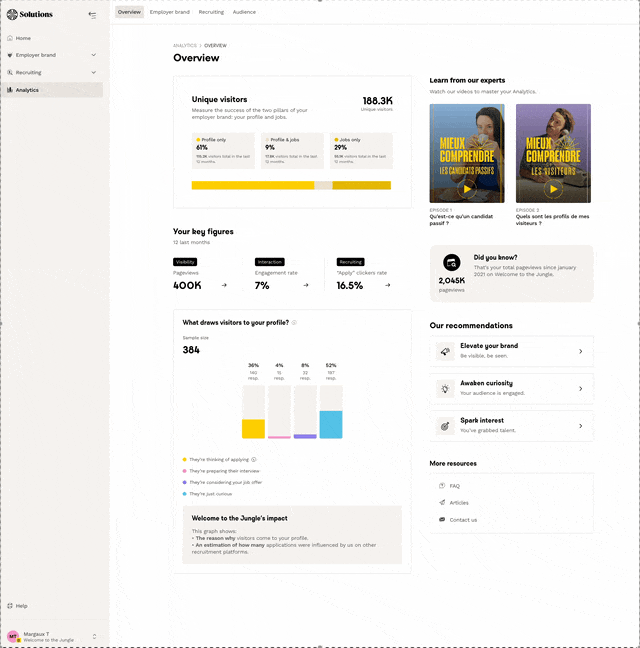Expand the Recruiting sidebar section
Image resolution: width=640 pixels, height=648 pixels.
pos(93,73)
